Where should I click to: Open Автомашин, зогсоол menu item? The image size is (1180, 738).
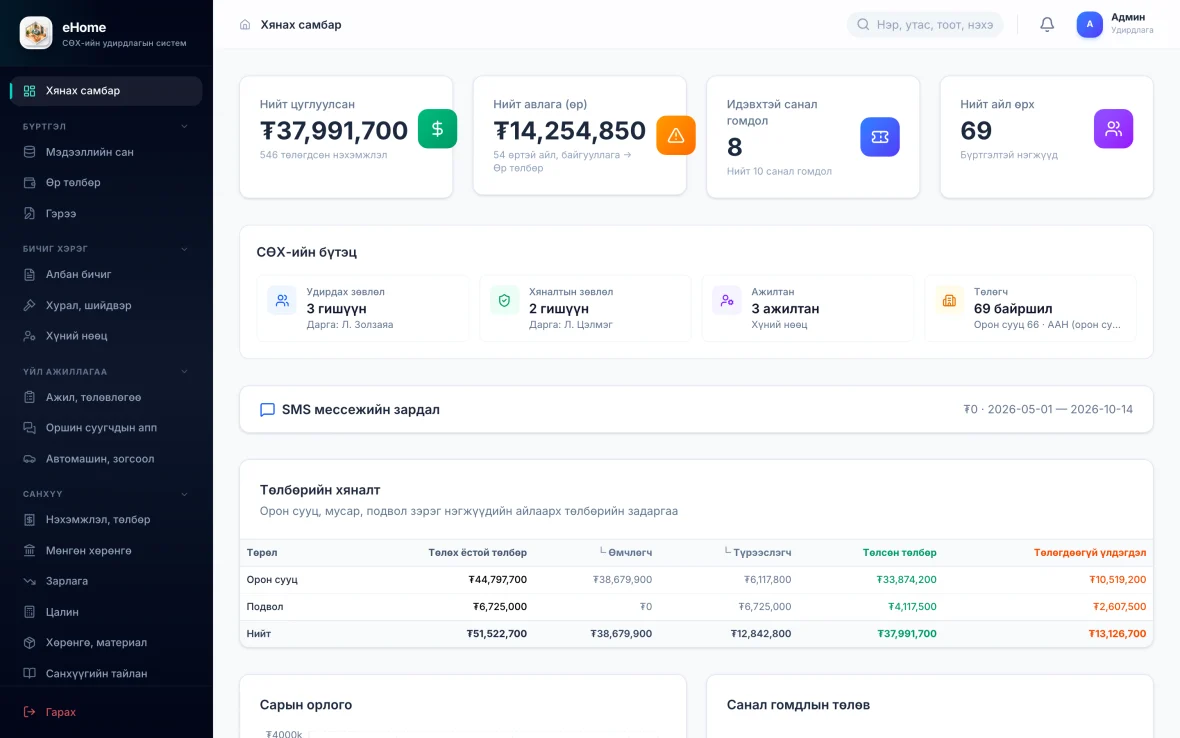click(x=106, y=459)
